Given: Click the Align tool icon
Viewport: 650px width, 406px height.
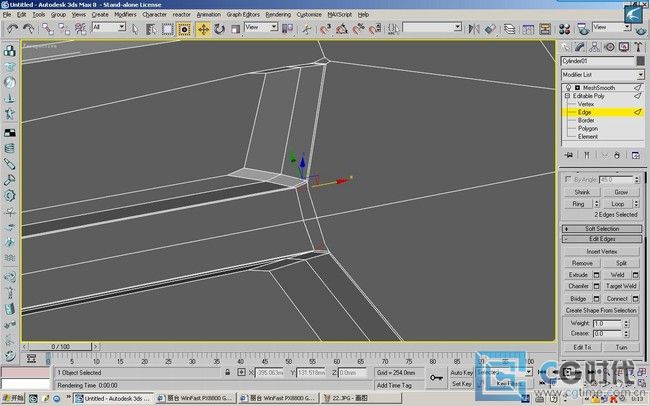Looking at the screenshot, I should [490, 29].
